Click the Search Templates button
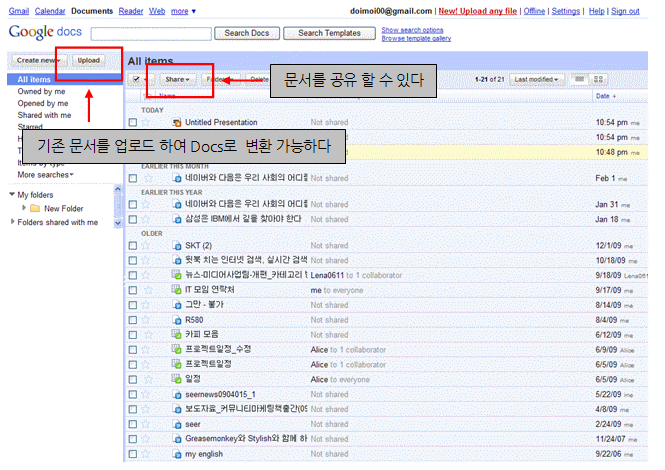 tap(329, 33)
